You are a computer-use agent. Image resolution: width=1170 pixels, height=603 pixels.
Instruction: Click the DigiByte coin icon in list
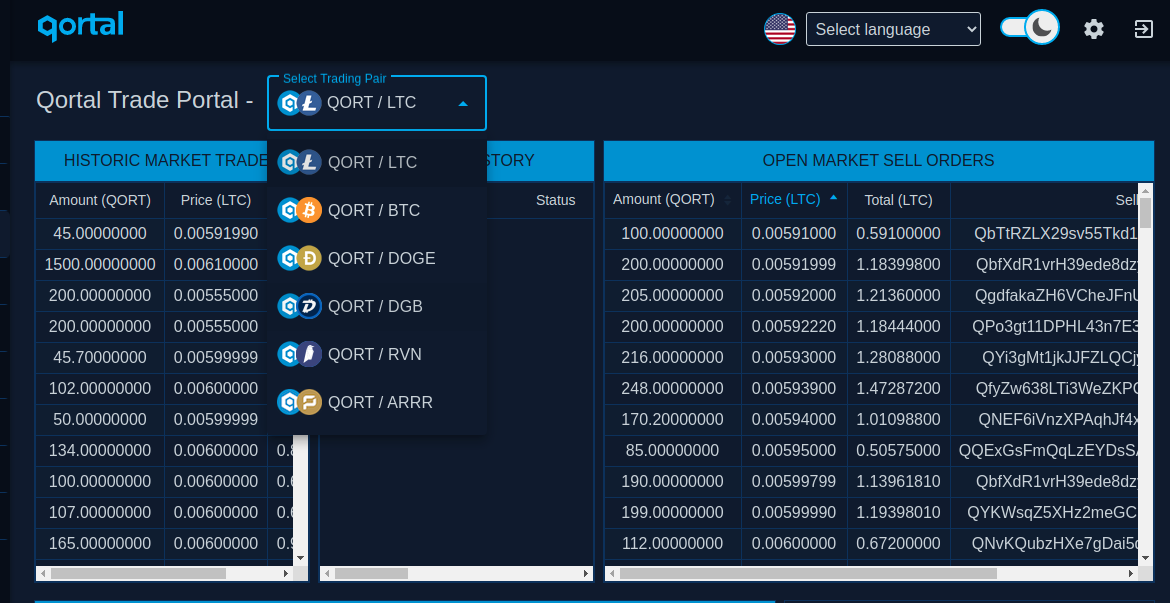pyautogui.click(x=309, y=306)
